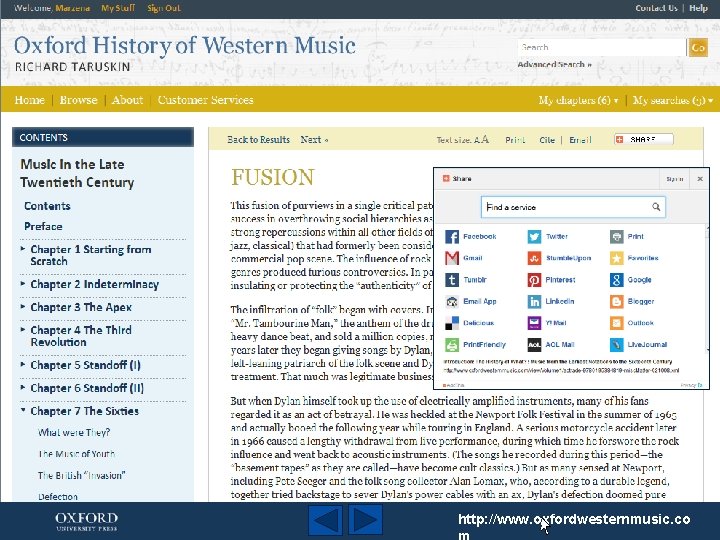Click the Text size A A control

[462, 140]
